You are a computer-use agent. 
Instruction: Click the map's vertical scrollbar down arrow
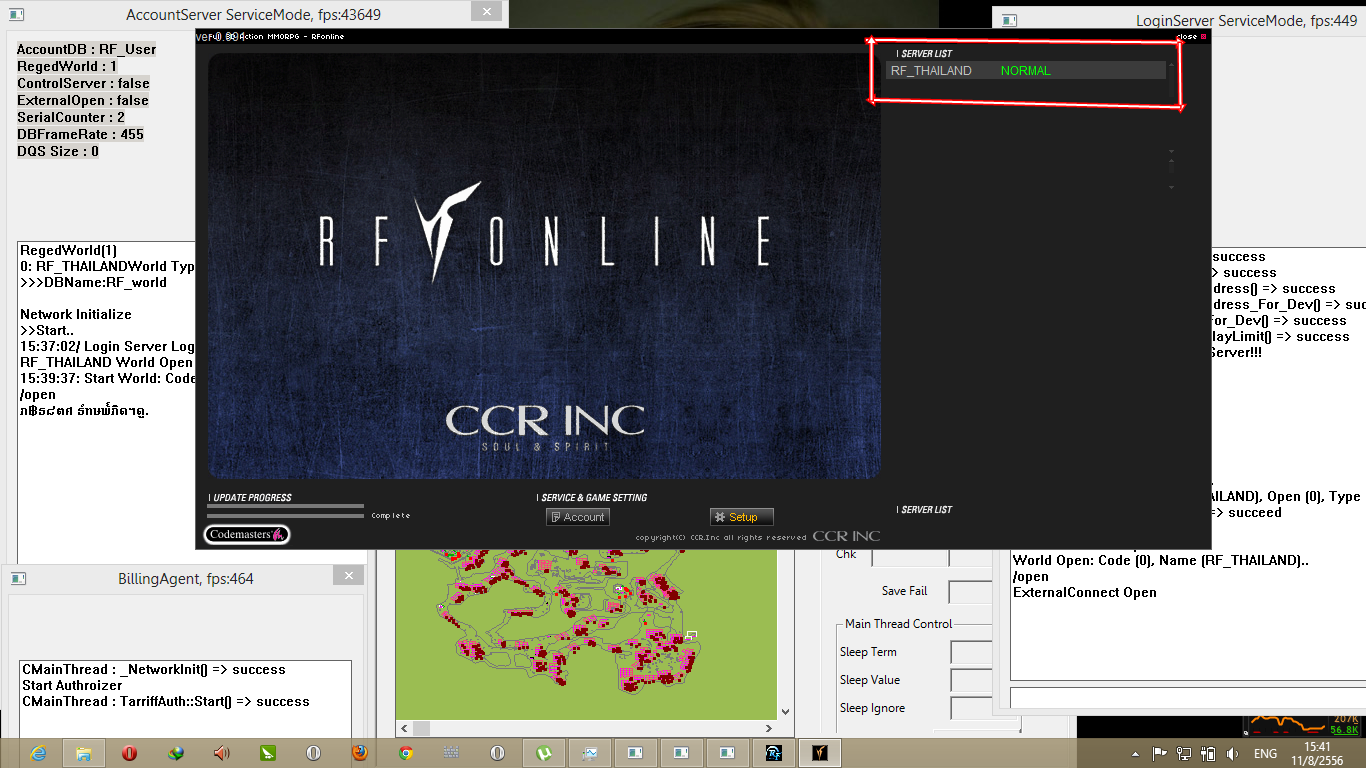(x=785, y=711)
